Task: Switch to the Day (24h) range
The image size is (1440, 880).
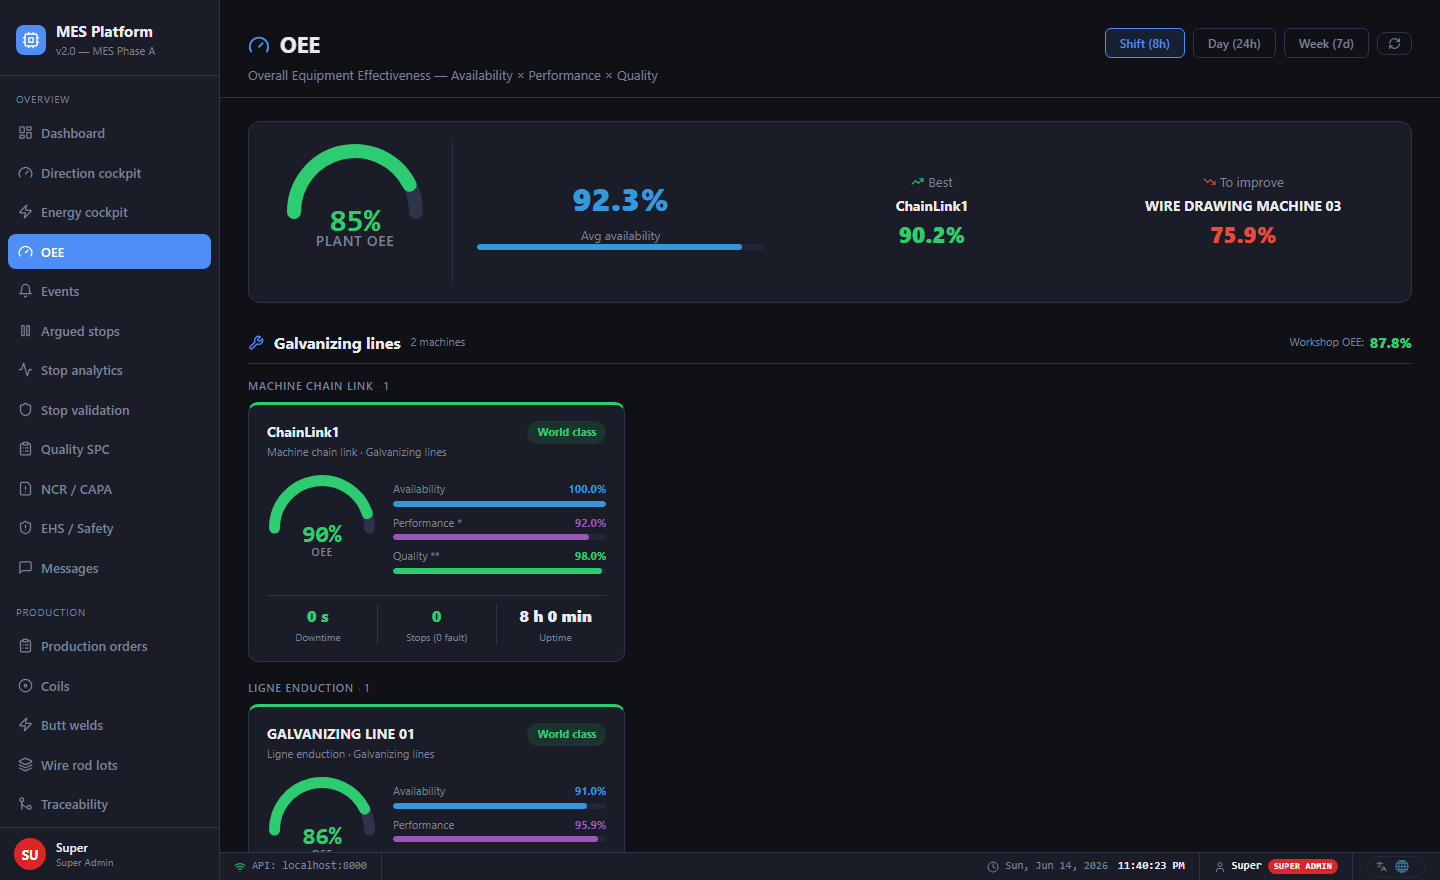Action: 1234,43
